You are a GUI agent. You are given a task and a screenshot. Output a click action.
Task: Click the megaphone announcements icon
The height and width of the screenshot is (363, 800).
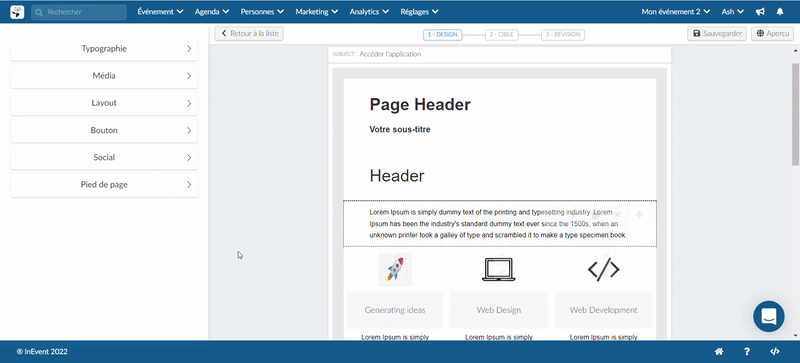coord(760,12)
